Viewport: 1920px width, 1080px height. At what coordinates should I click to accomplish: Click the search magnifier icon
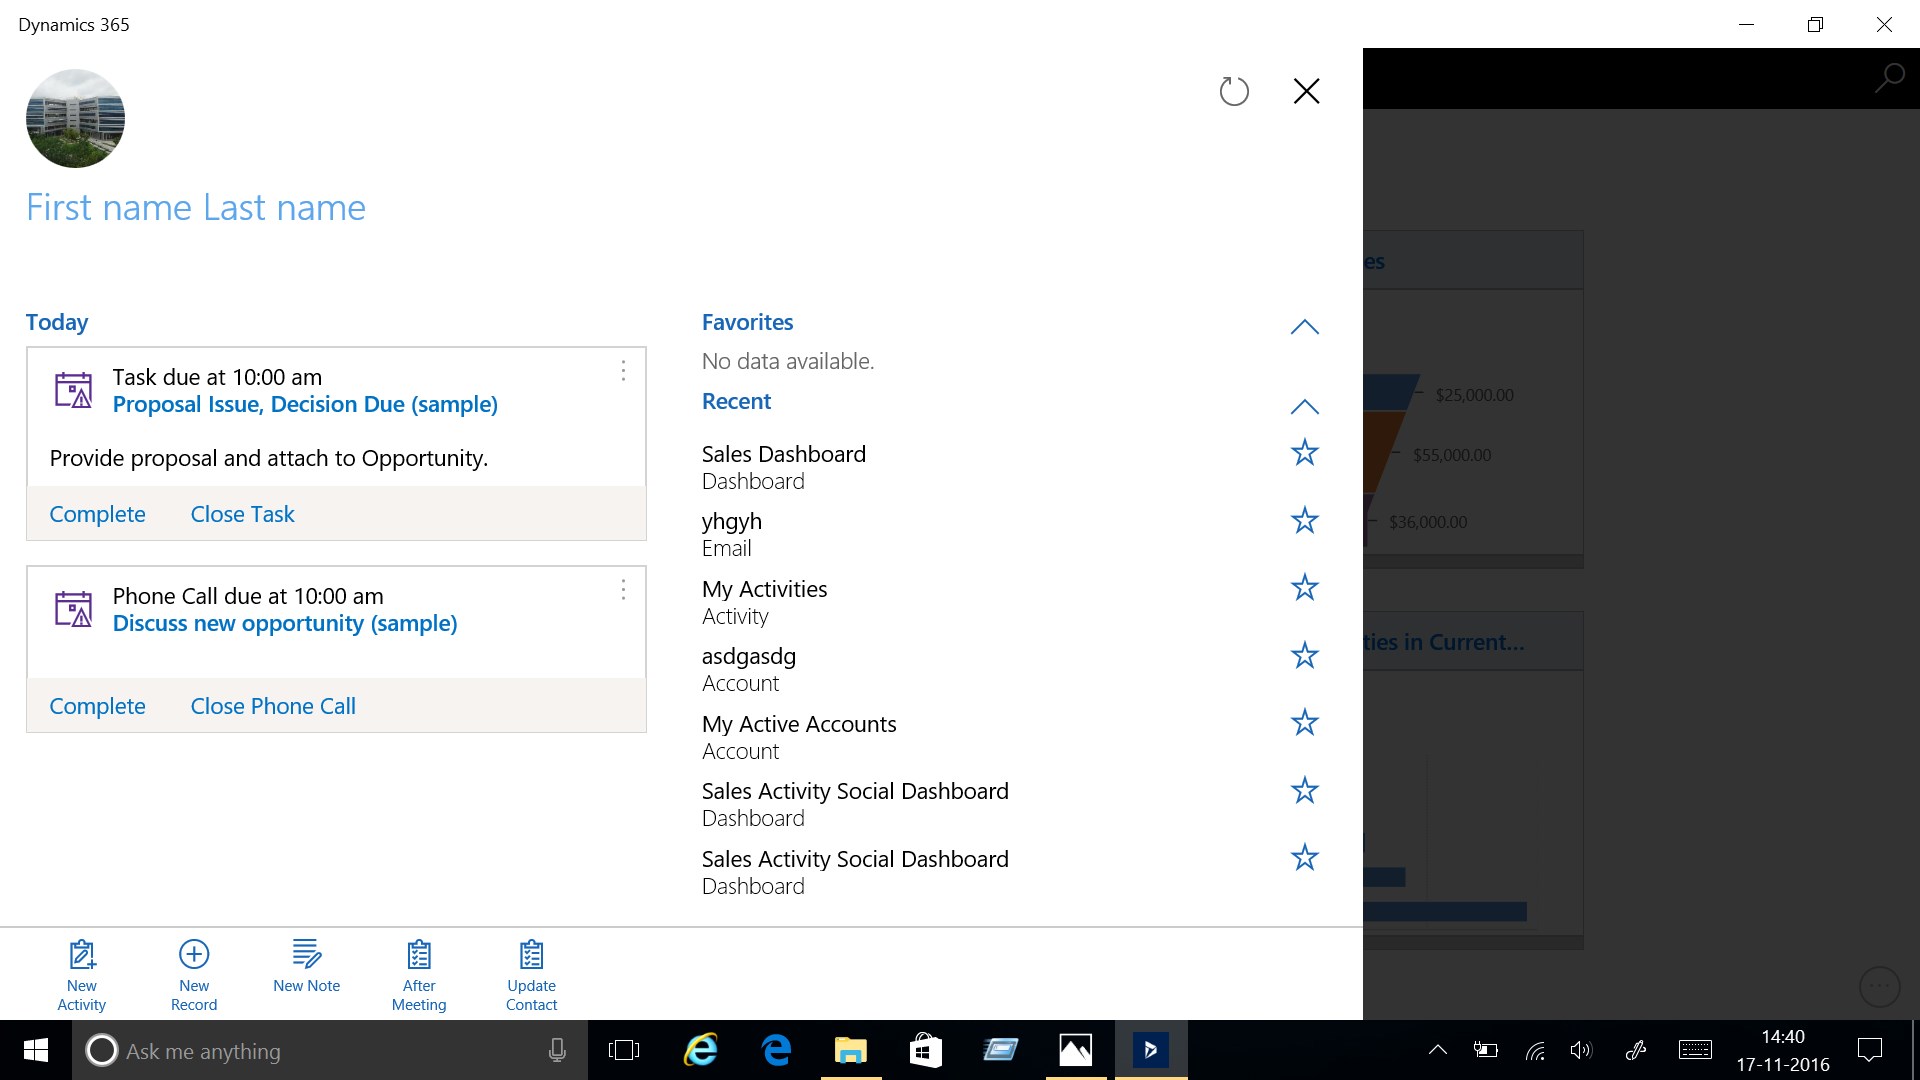1889,78
